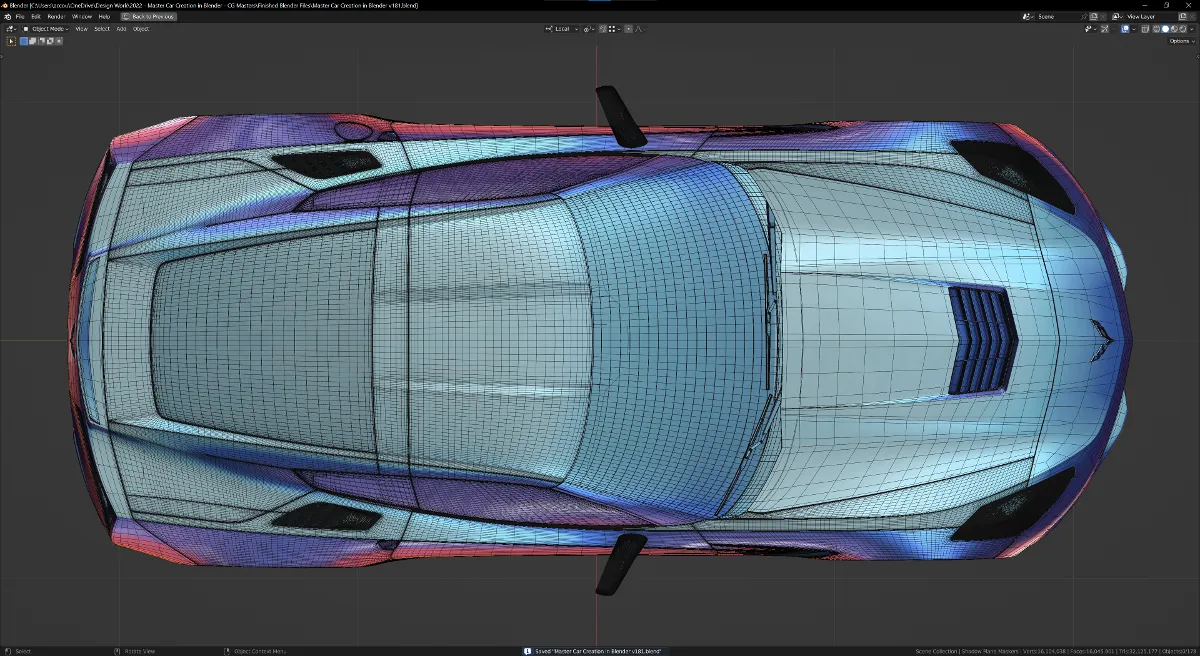
Task: Open the Render menu
Action: tap(56, 17)
